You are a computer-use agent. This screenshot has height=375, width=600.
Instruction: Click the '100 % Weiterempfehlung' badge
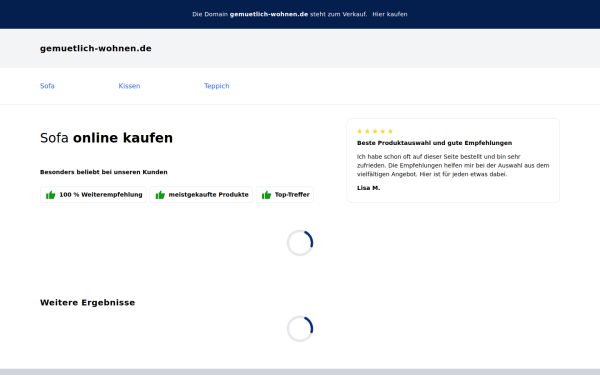click(93, 195)
